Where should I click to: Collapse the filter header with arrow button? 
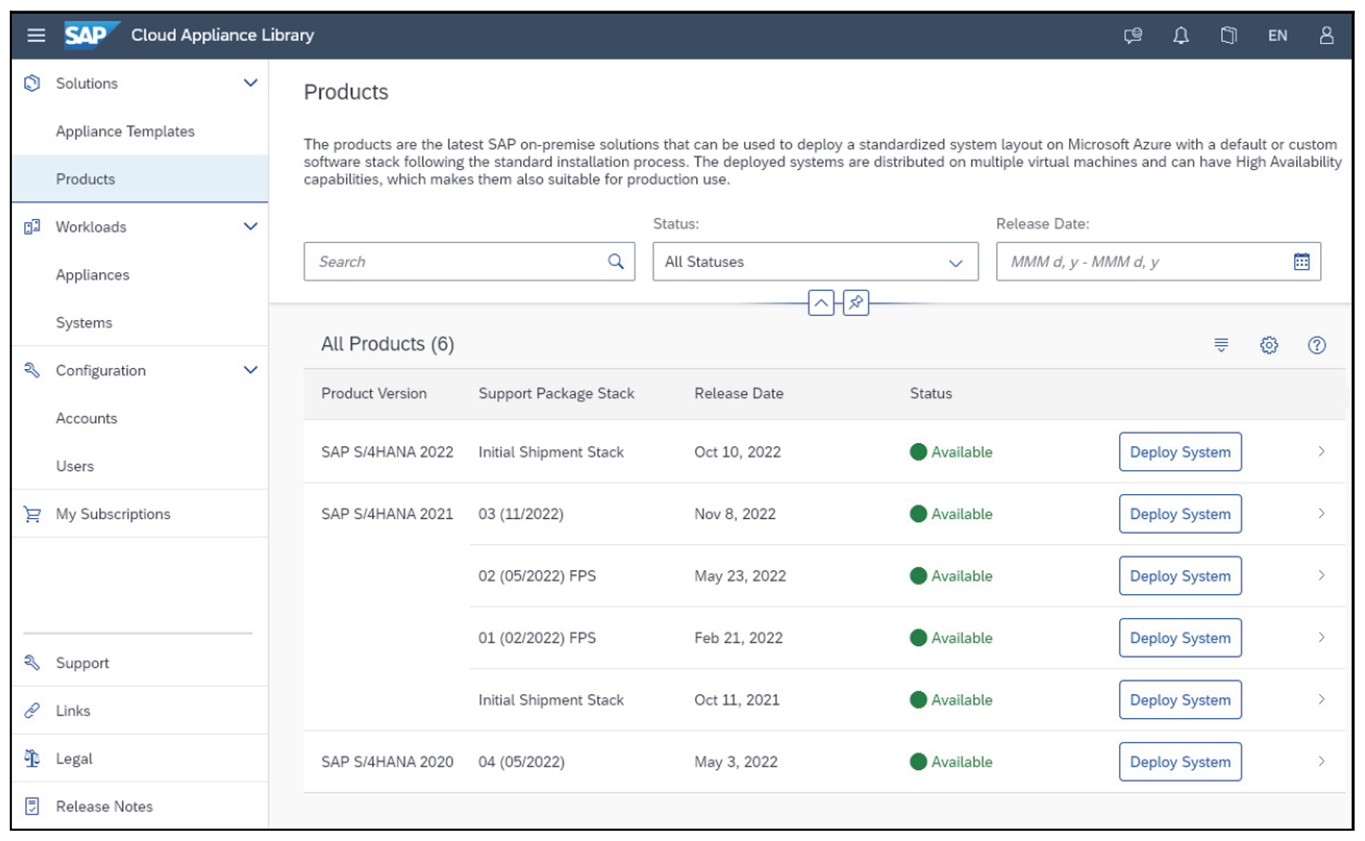coord(821,302)
